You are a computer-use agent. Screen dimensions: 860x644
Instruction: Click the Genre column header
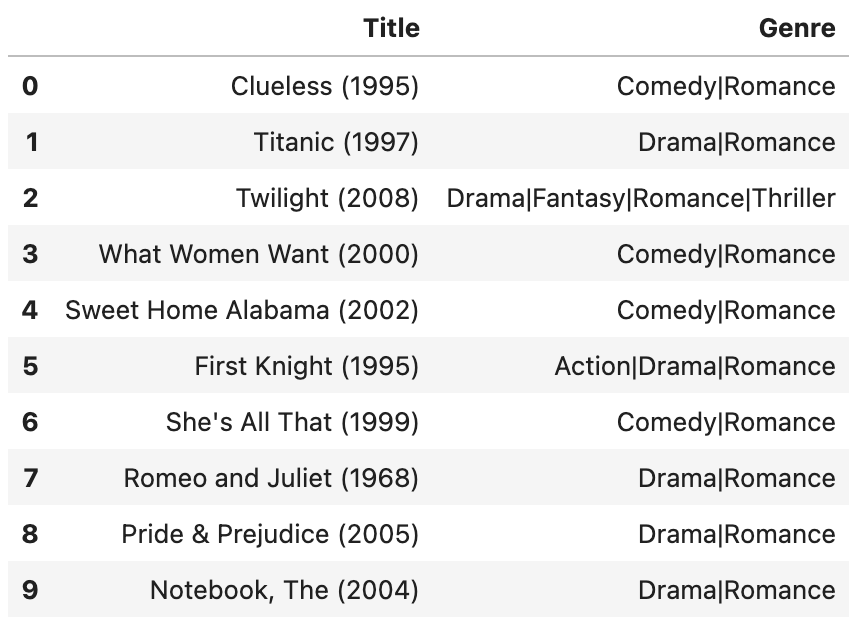(x=797, y=28)
